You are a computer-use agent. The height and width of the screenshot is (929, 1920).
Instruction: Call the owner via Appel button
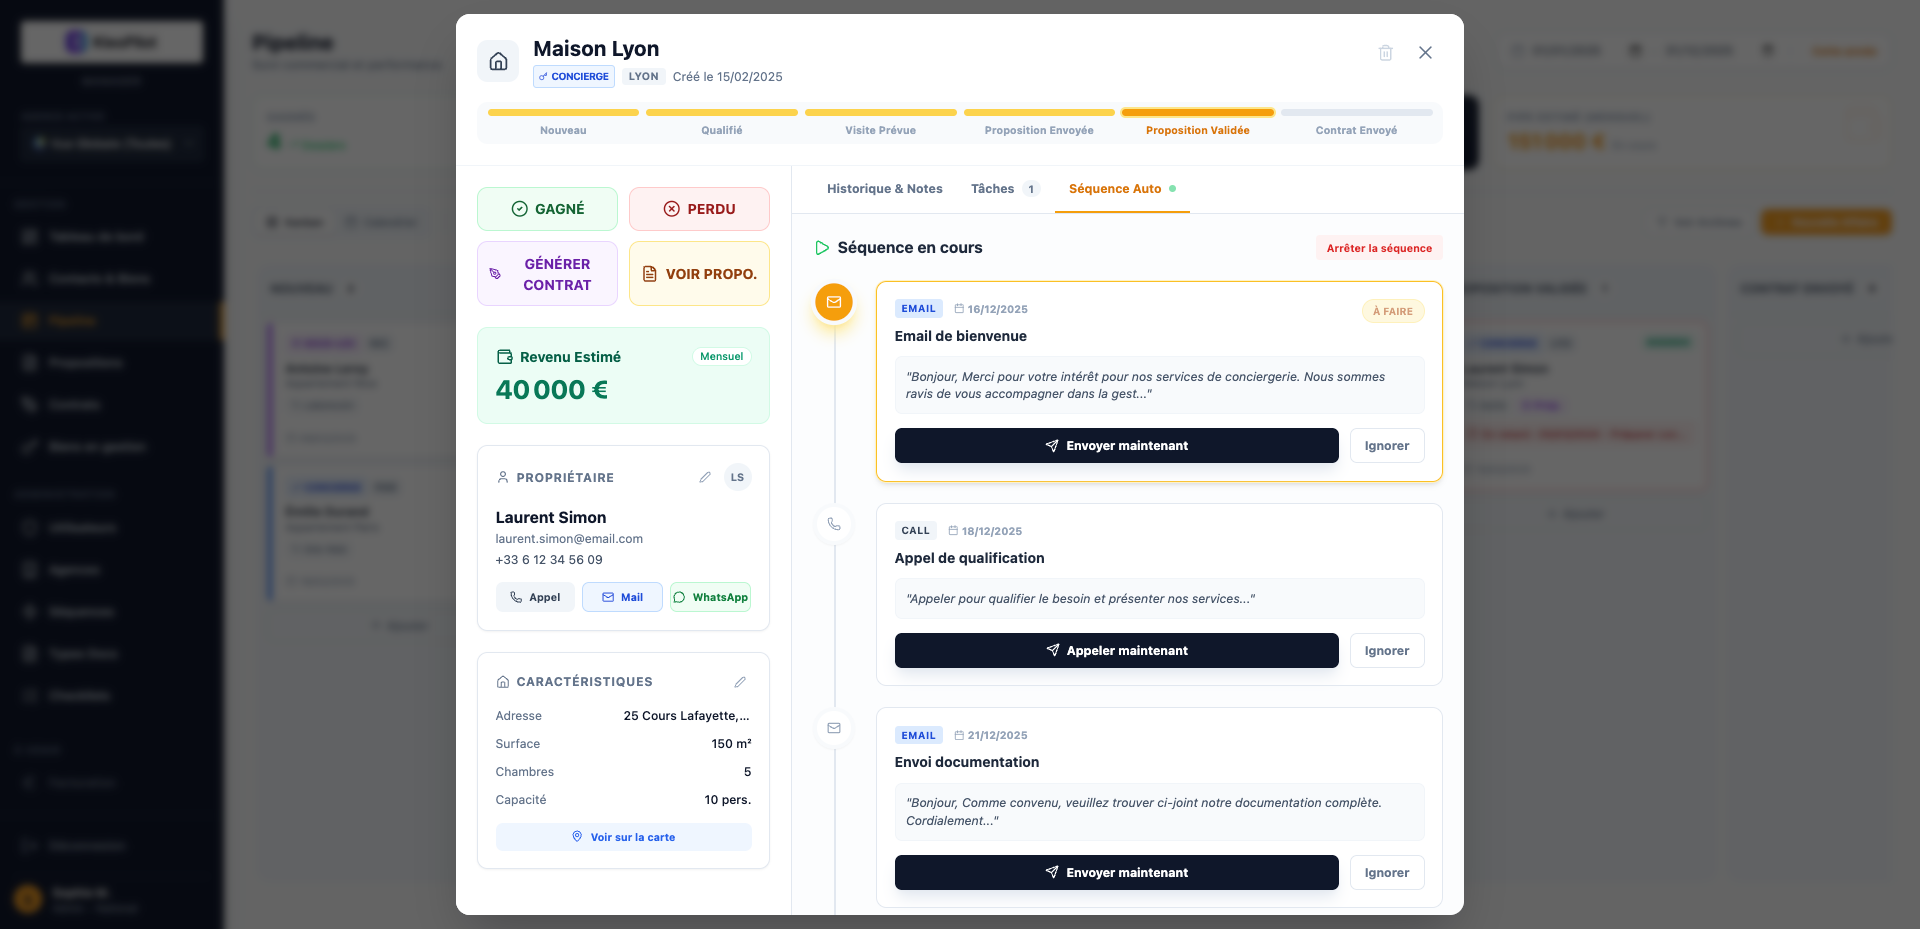(535, 597)
